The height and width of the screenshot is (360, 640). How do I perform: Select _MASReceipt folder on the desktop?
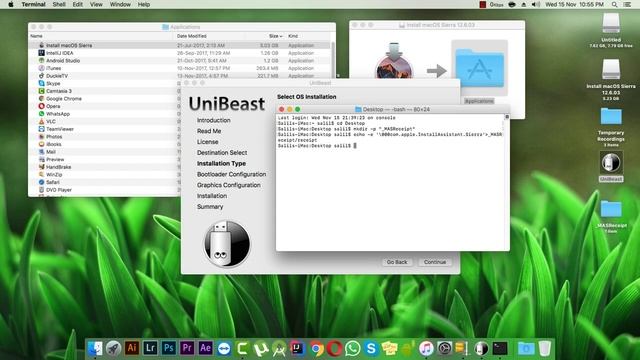click(x=611, y=209)
